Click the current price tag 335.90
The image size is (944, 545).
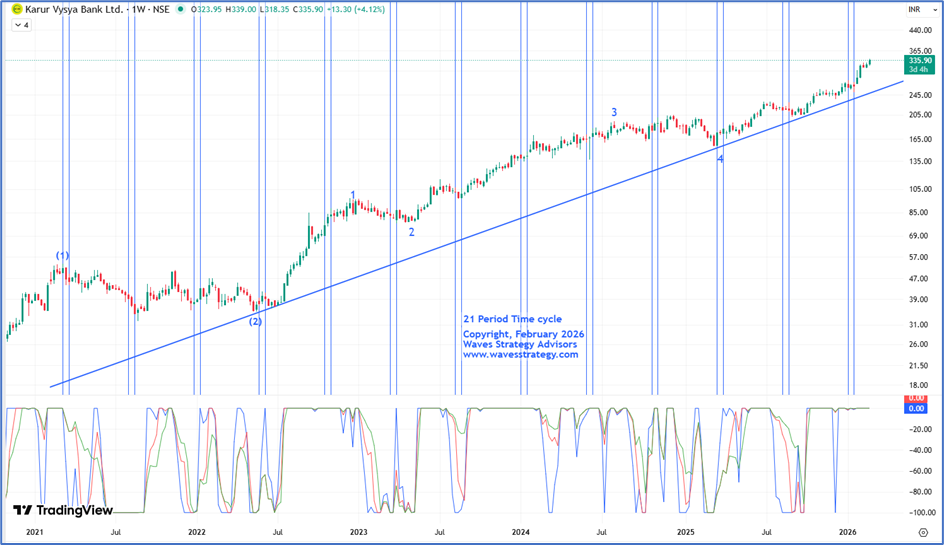pyautogui.click(x=919, y=61)
